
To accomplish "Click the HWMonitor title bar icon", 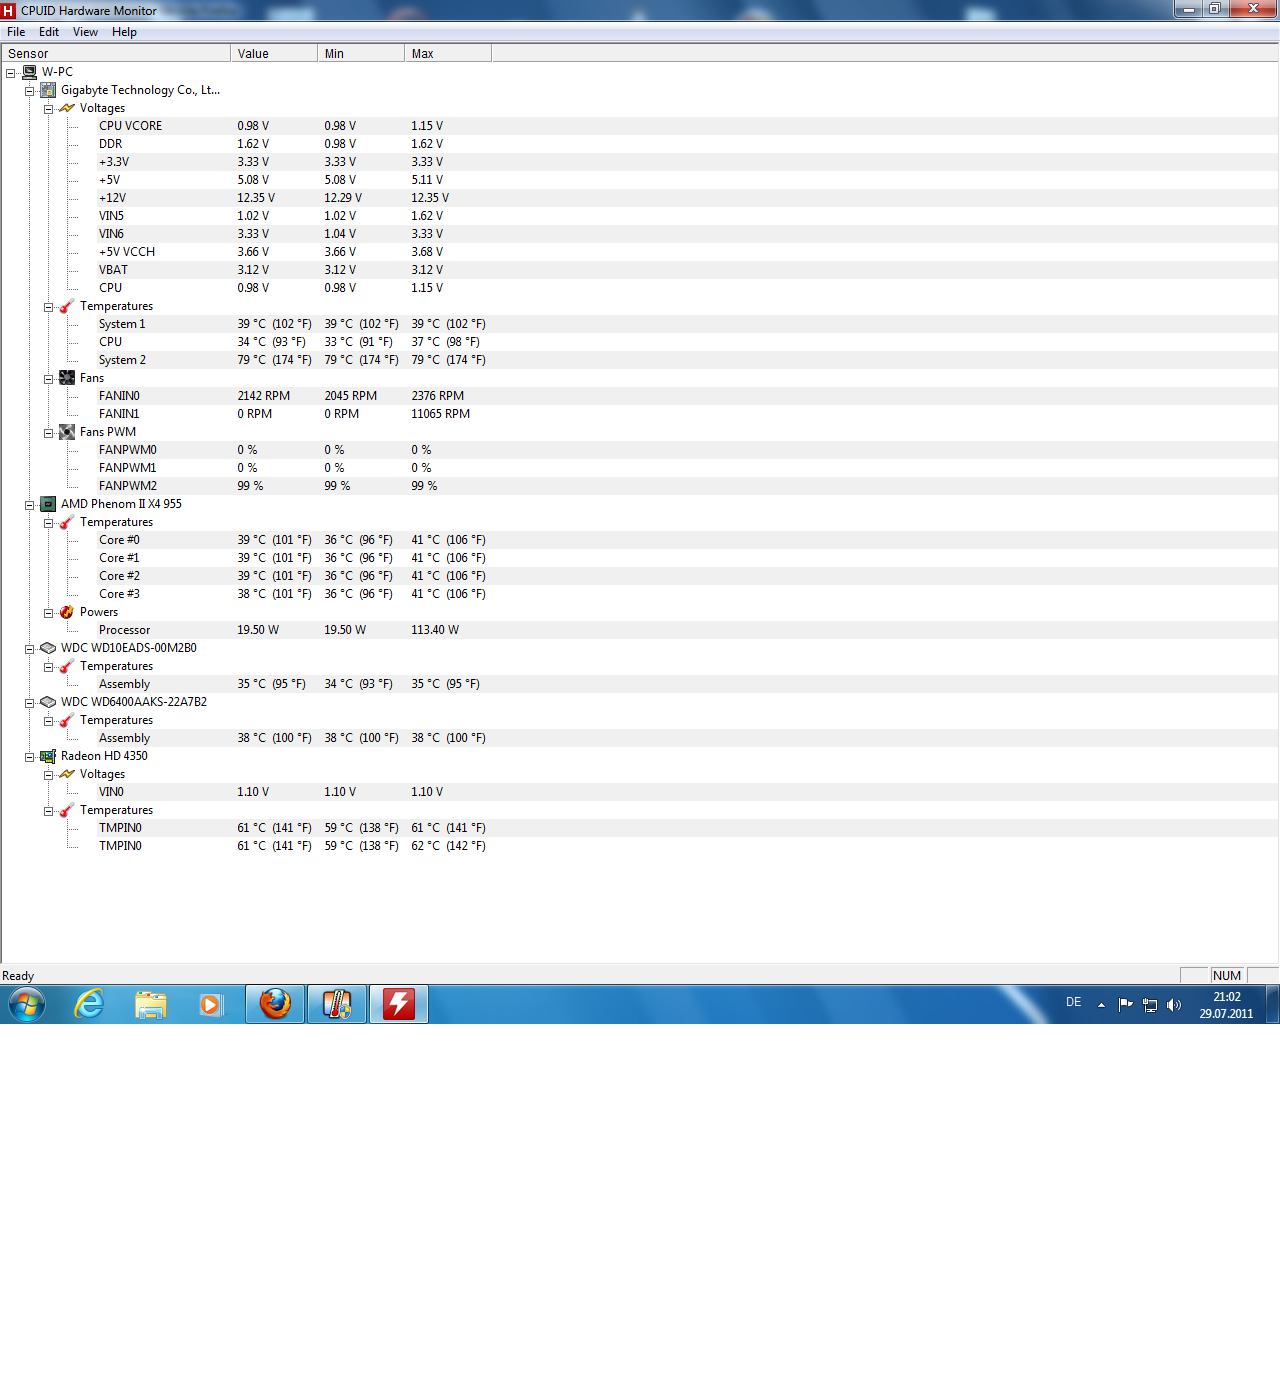I will 9,11.
